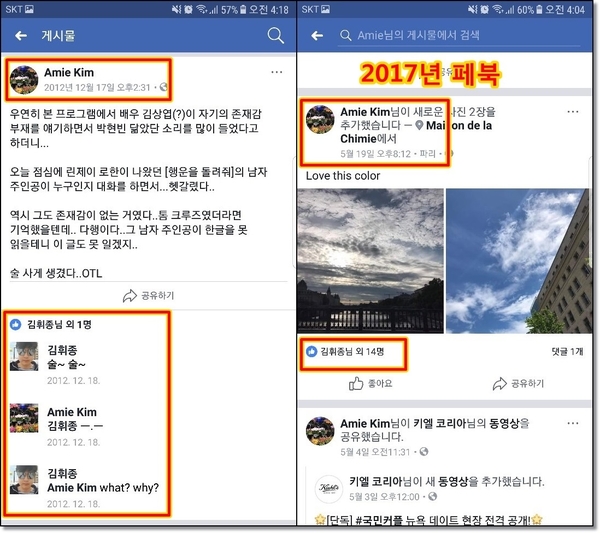Screen dimensions: 600x533
Task: Open three-dot menu of the 키엘 코리아 shared post
Action: tap(572, 423)
